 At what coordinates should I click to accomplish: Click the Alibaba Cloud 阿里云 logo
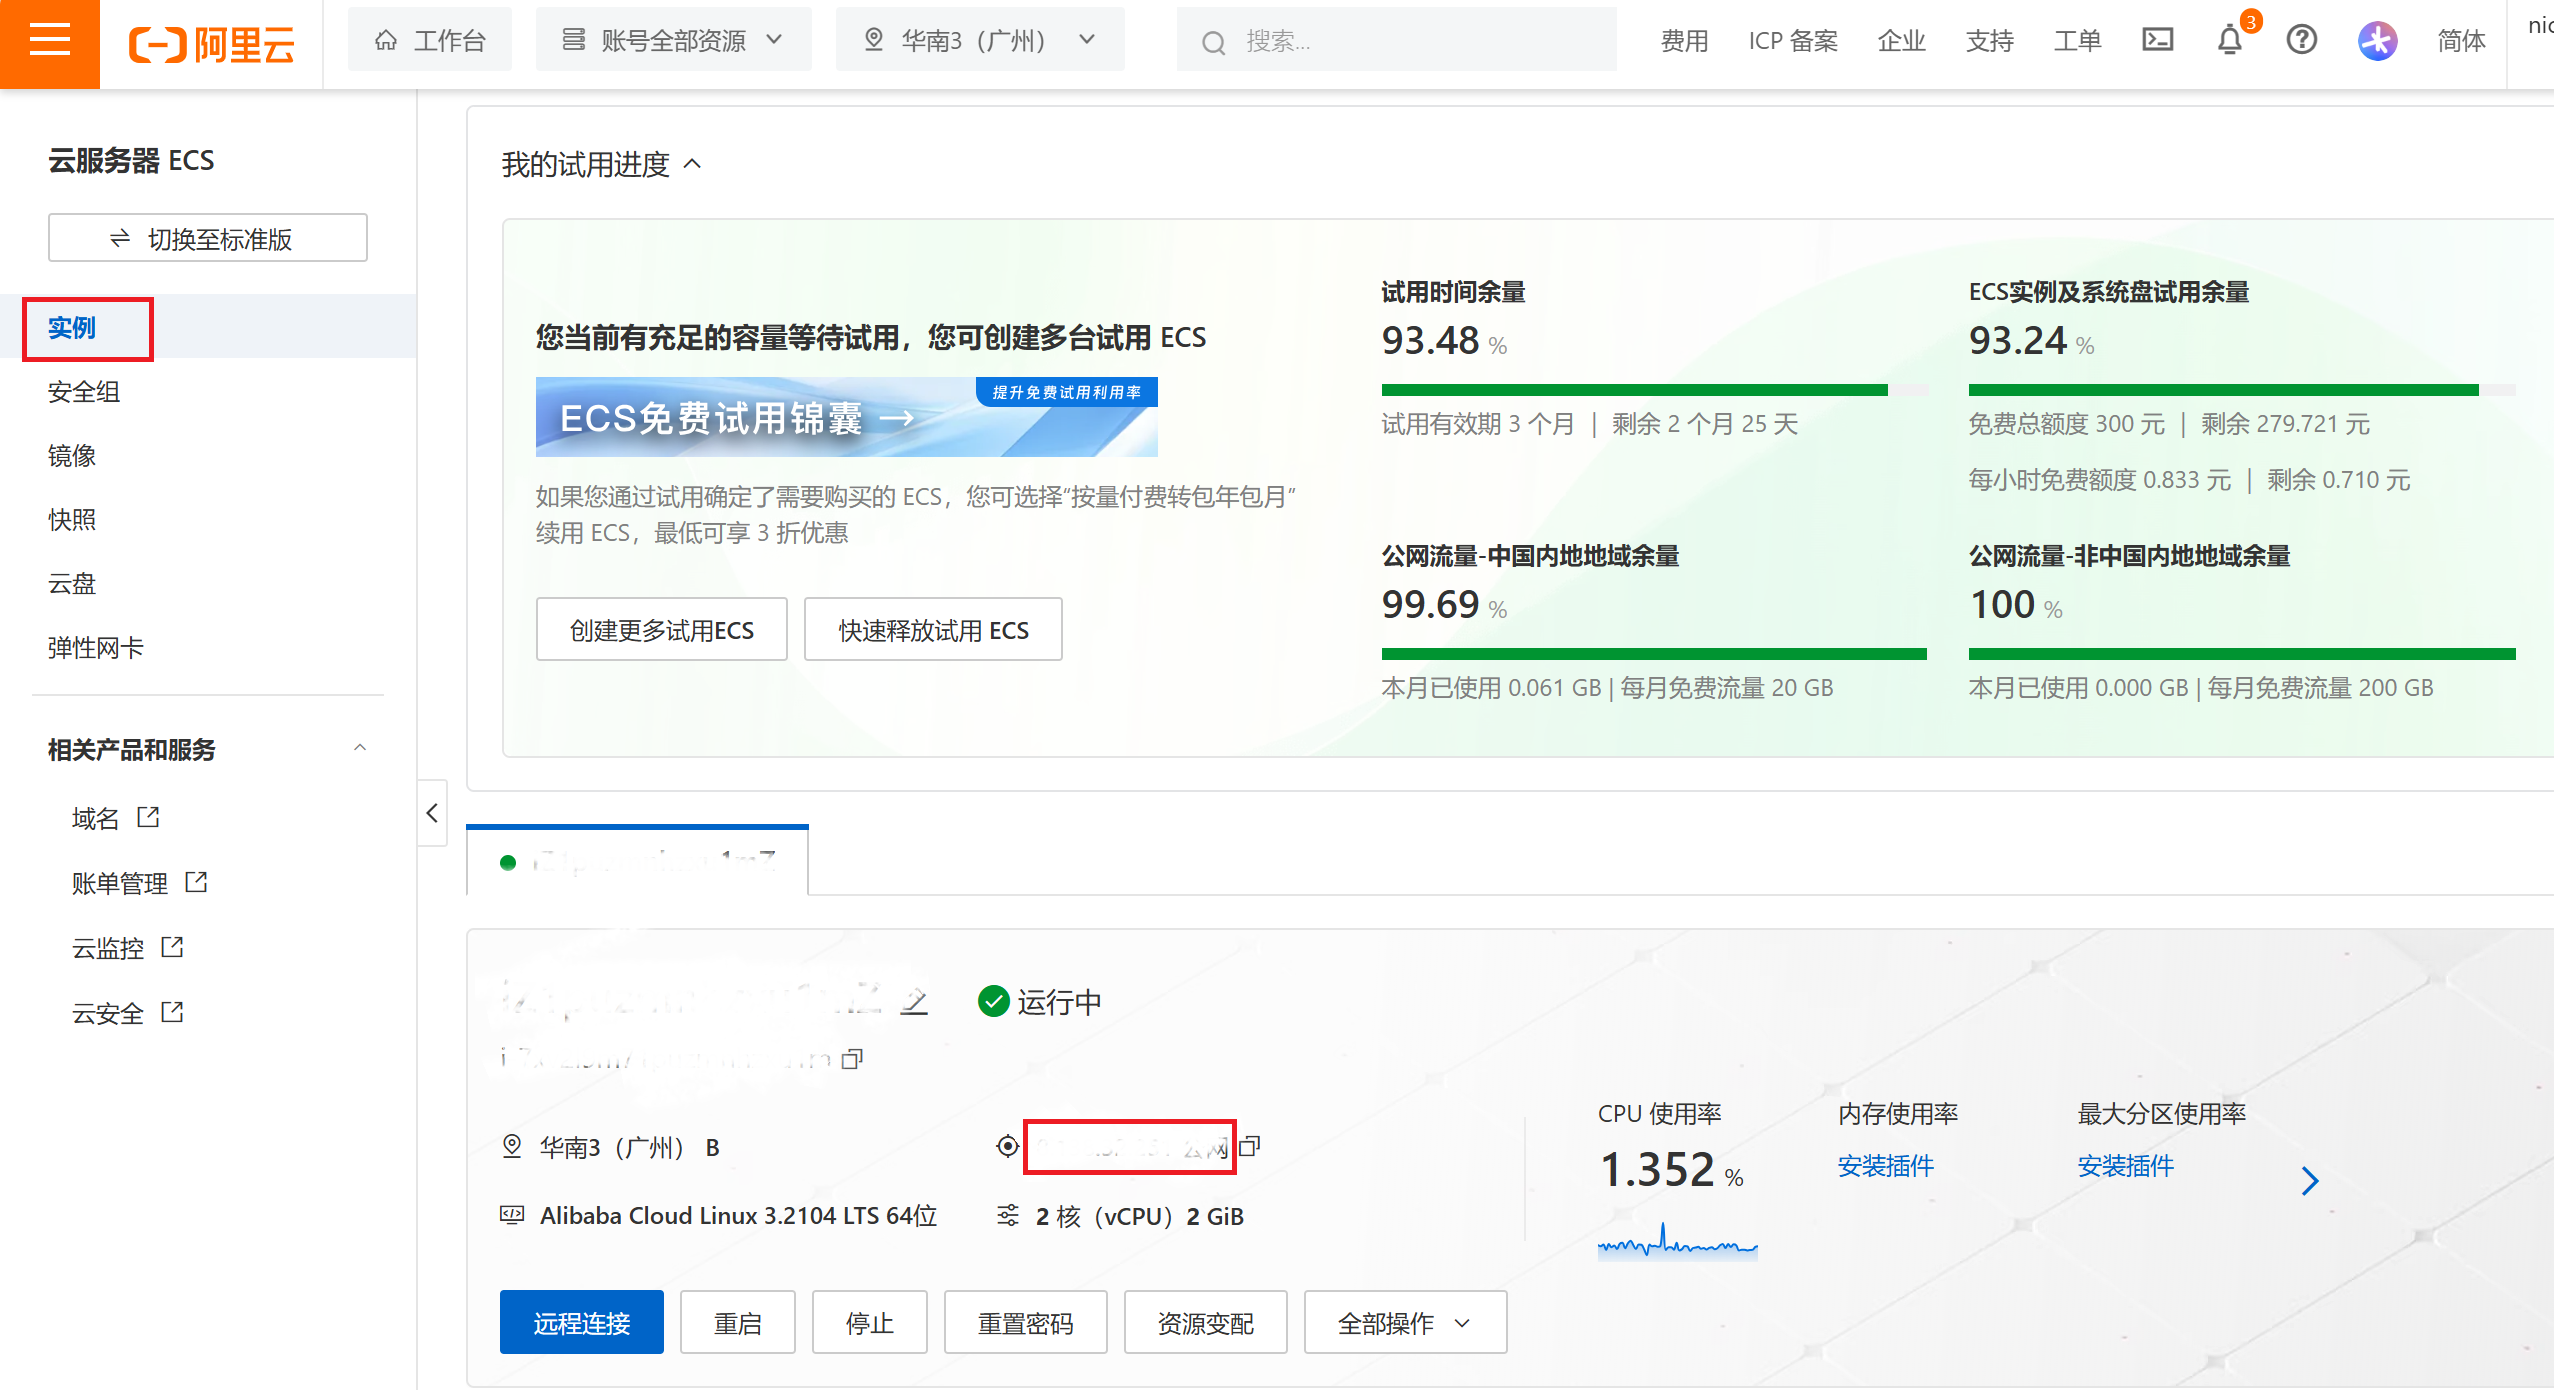(212, 43)
